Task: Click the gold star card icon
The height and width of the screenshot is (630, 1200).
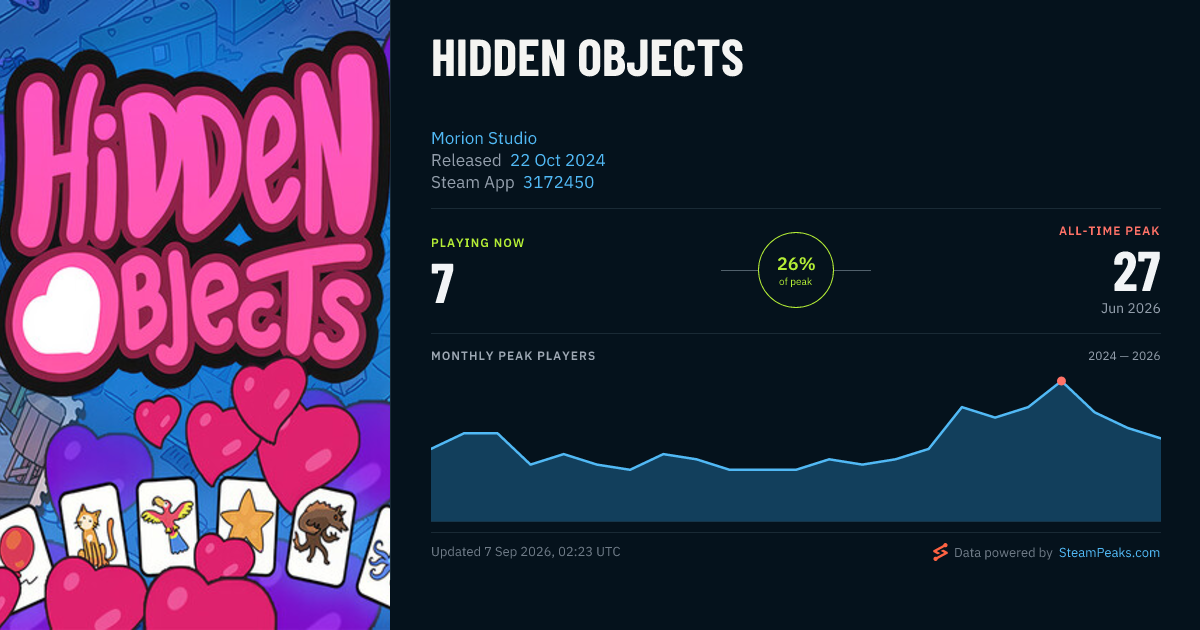Action: tap(245, 521)
